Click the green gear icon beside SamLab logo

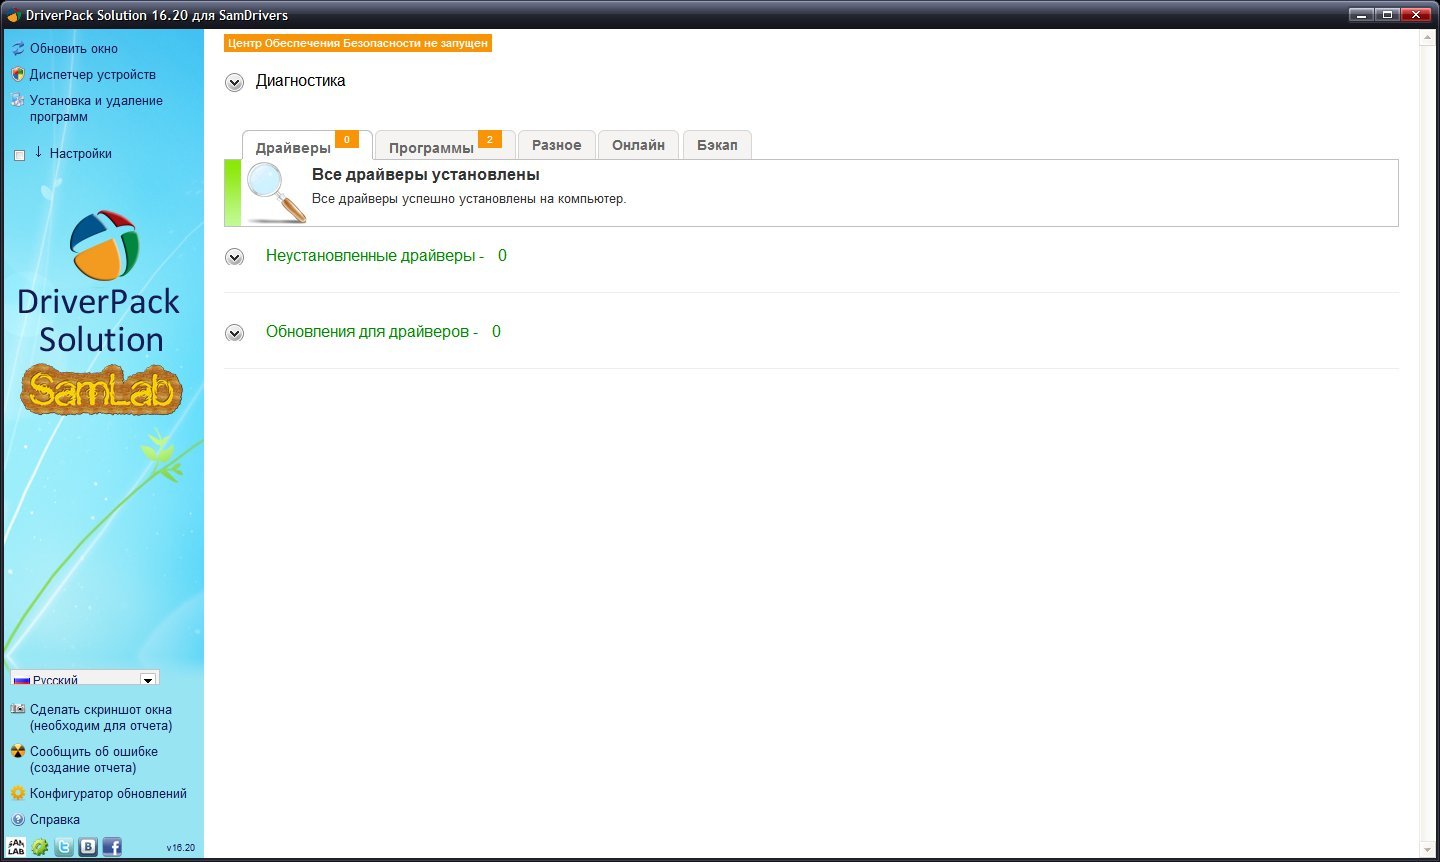40,847
